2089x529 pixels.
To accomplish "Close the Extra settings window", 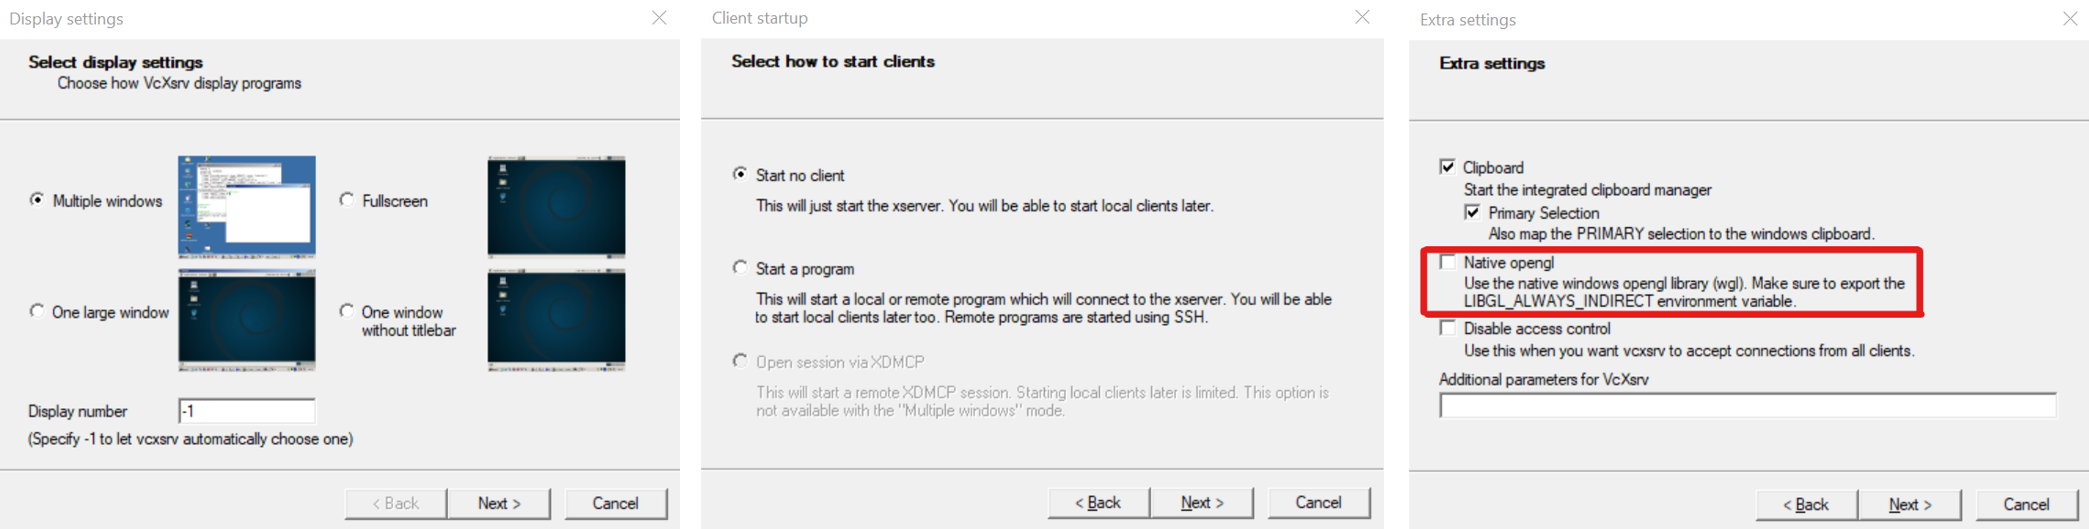I will point(2070,19).
